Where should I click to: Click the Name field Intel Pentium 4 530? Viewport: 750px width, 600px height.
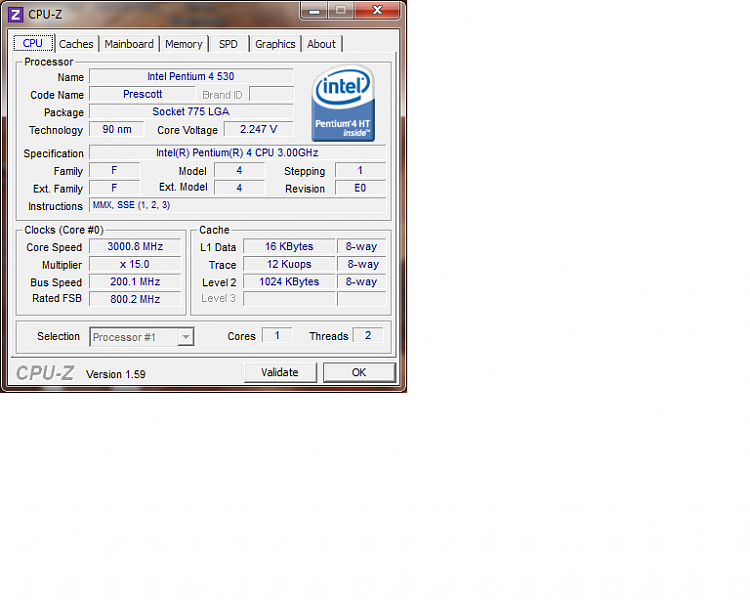[191, 77]
